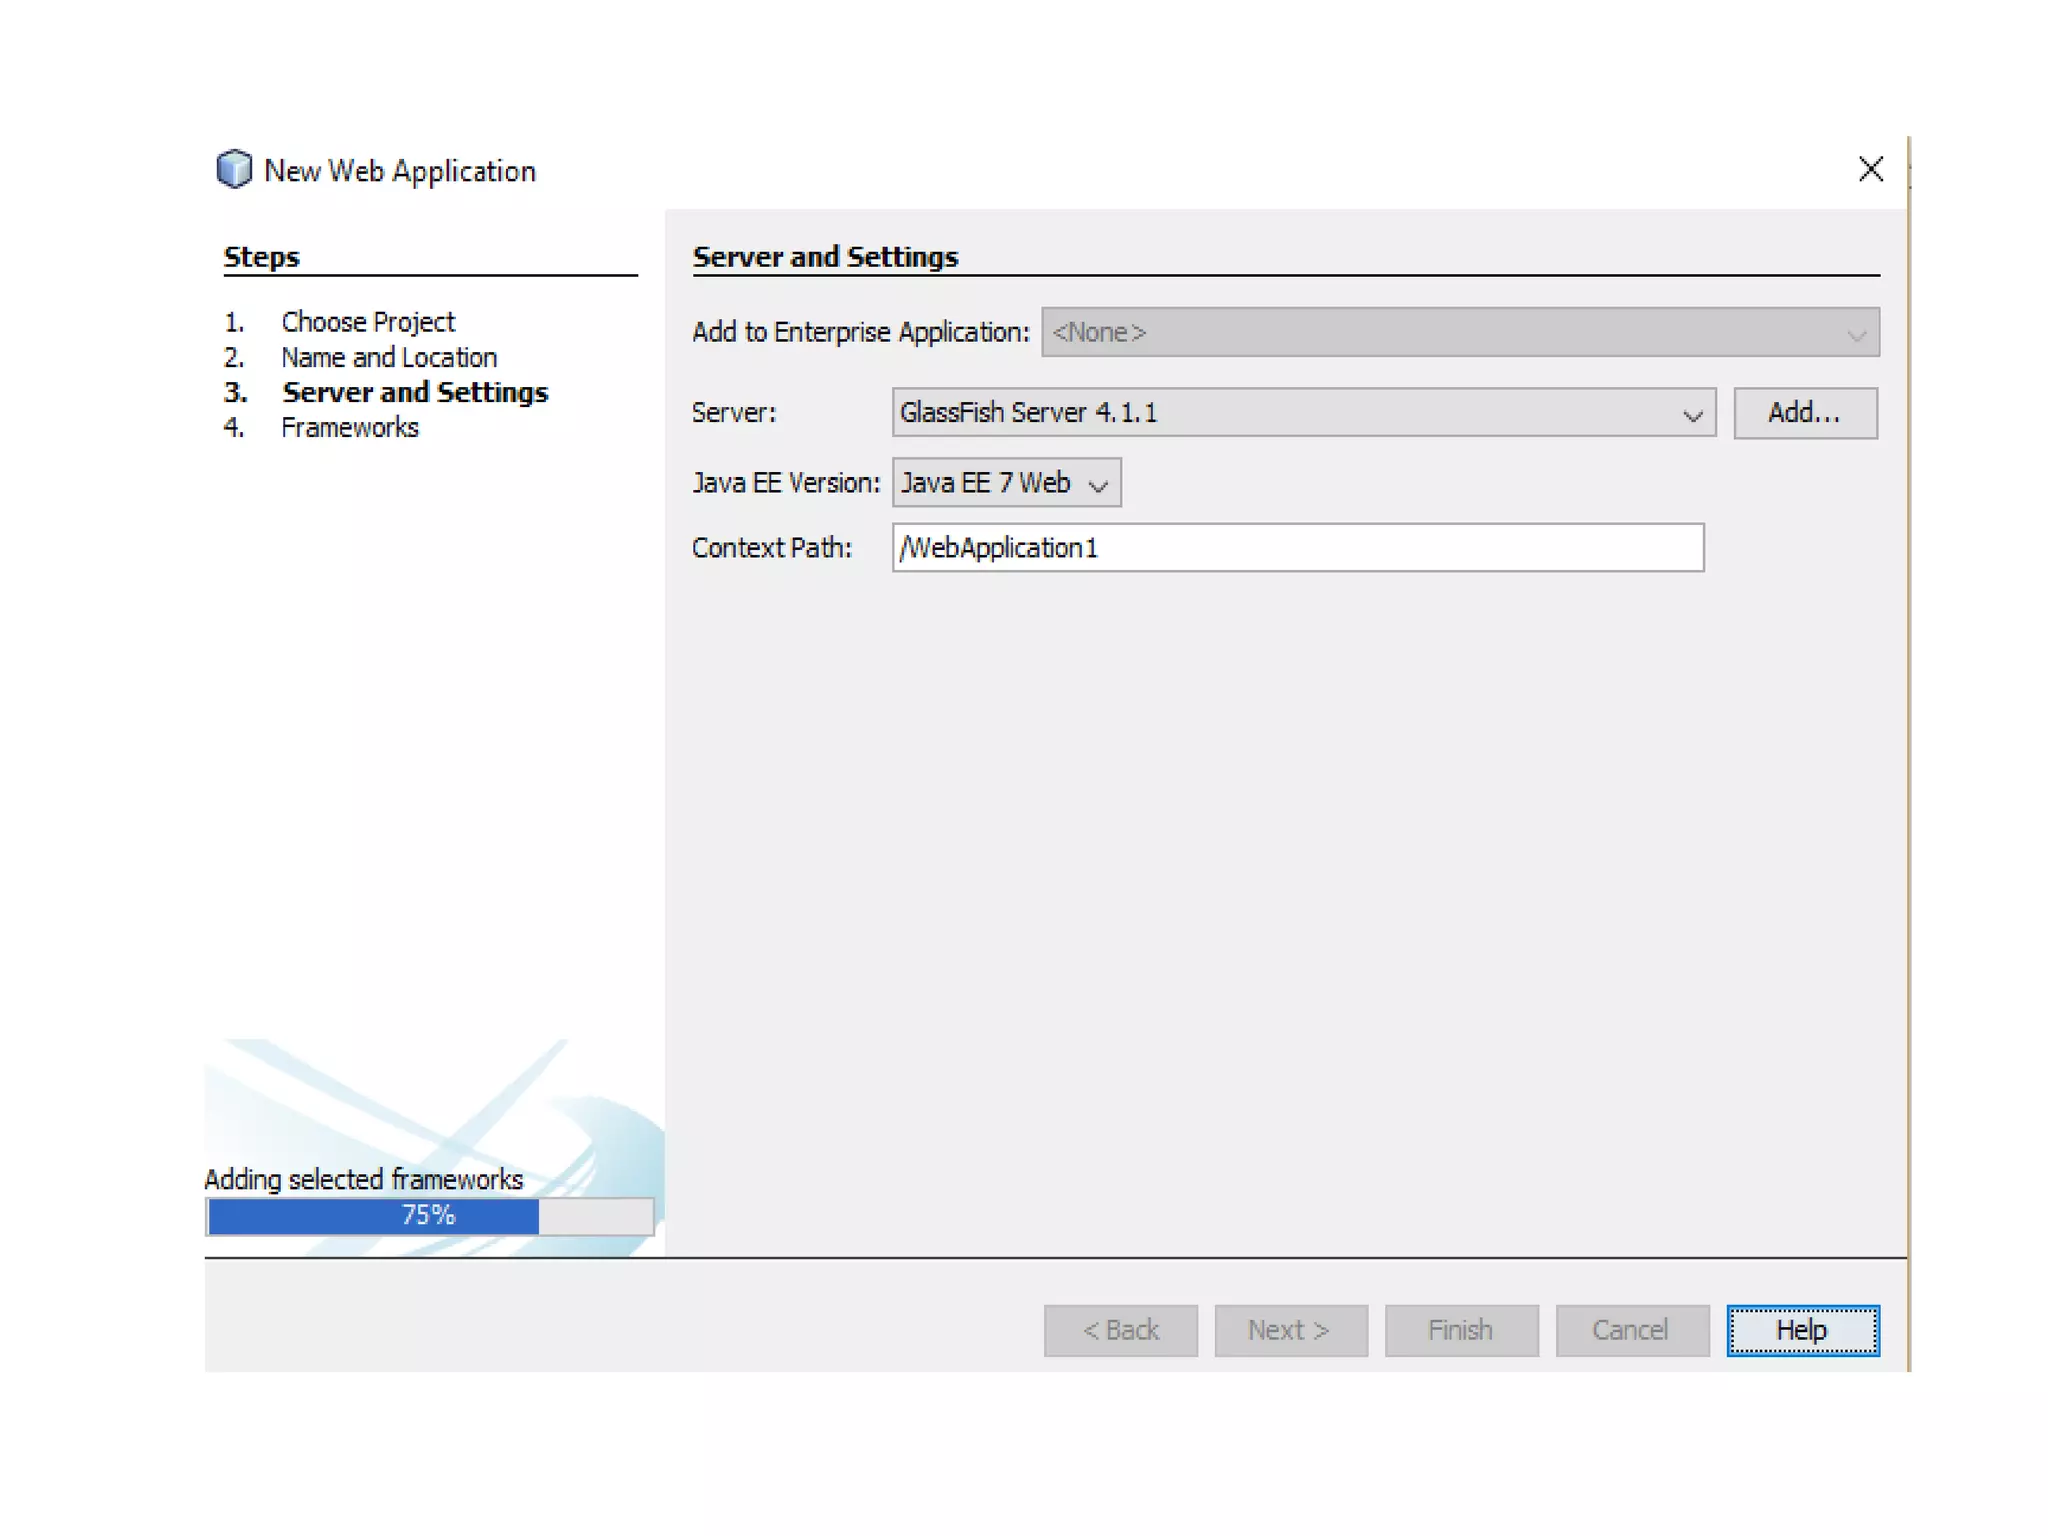Click the 75% progress bar
The width and height of the screenshot is (2048, 1536).
(430, 1216)
